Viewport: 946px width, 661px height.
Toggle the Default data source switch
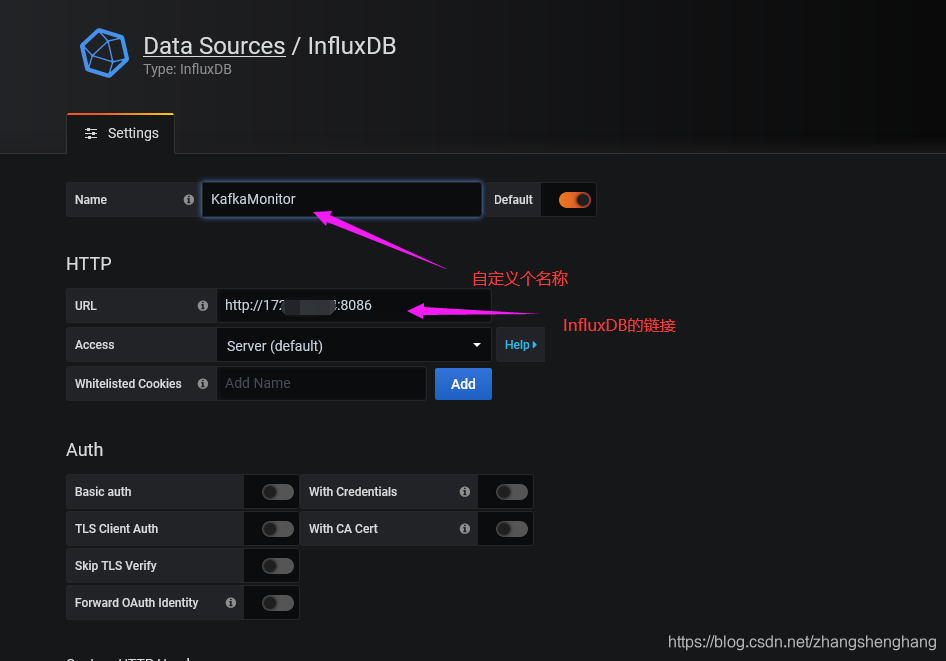574,200
